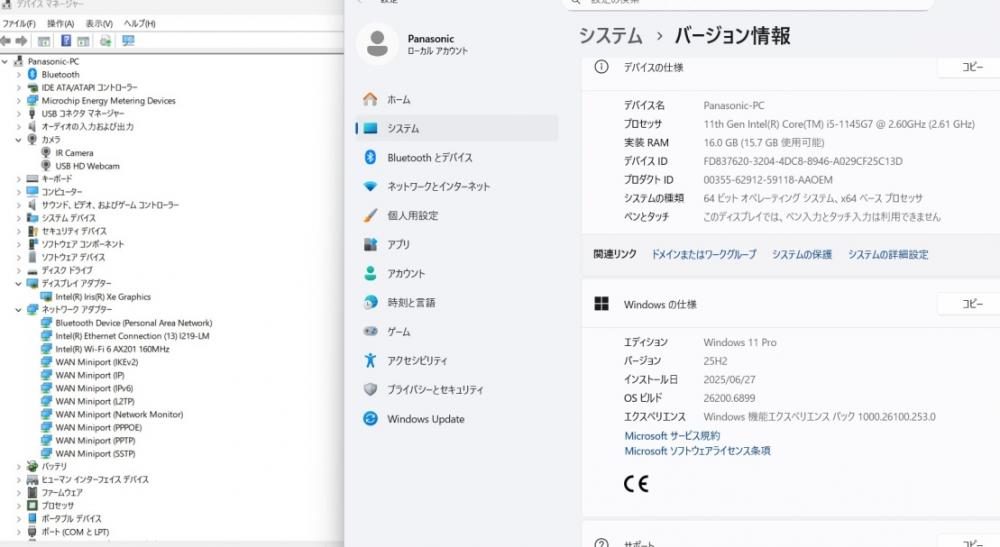Open Microsoft ソフトウェアライセンス条項 link
This screenshot has width=1000, height=547.
(697, 451)
